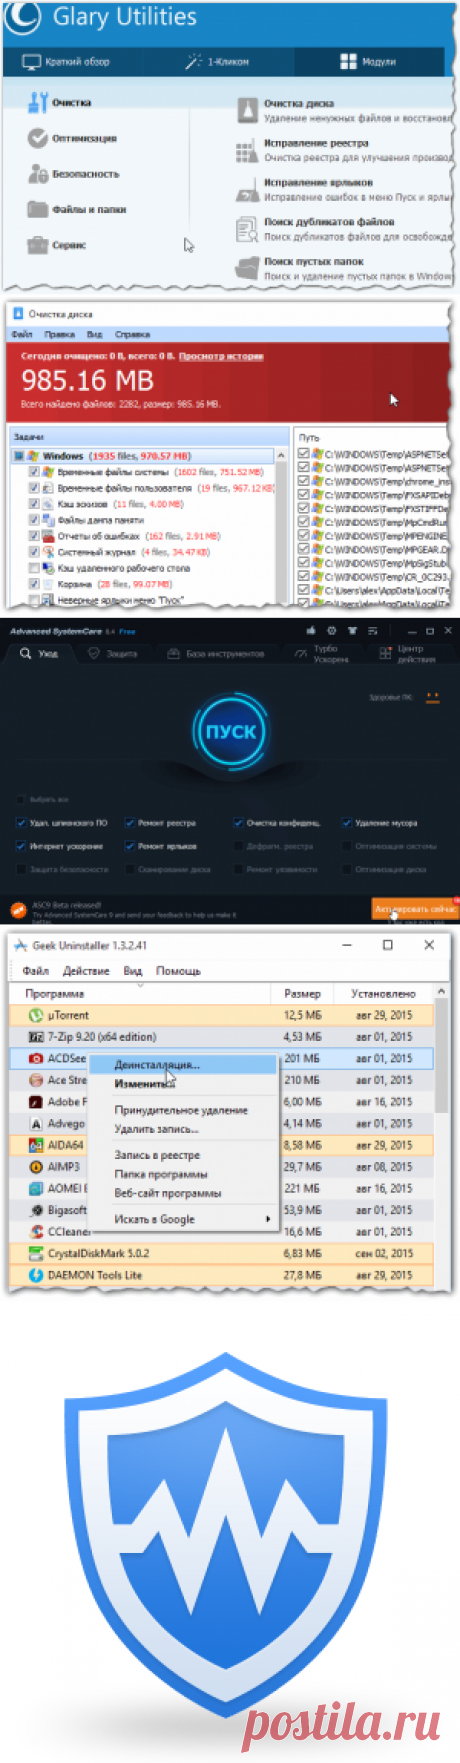This screenshot has height=1763, width=460.
Task: Choose Деинсталляция from the context menu
Action: coord(182,1065)
